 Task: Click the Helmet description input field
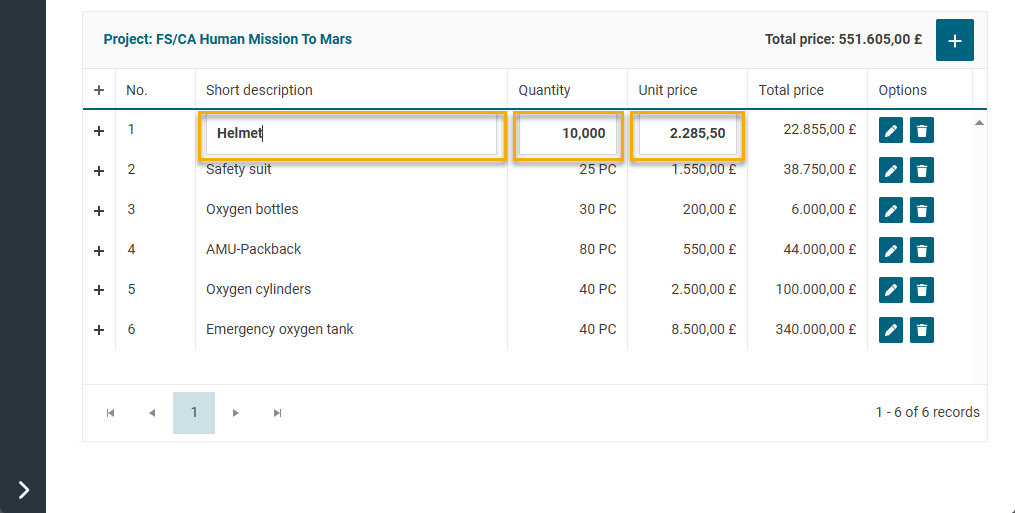coord(351,134)
